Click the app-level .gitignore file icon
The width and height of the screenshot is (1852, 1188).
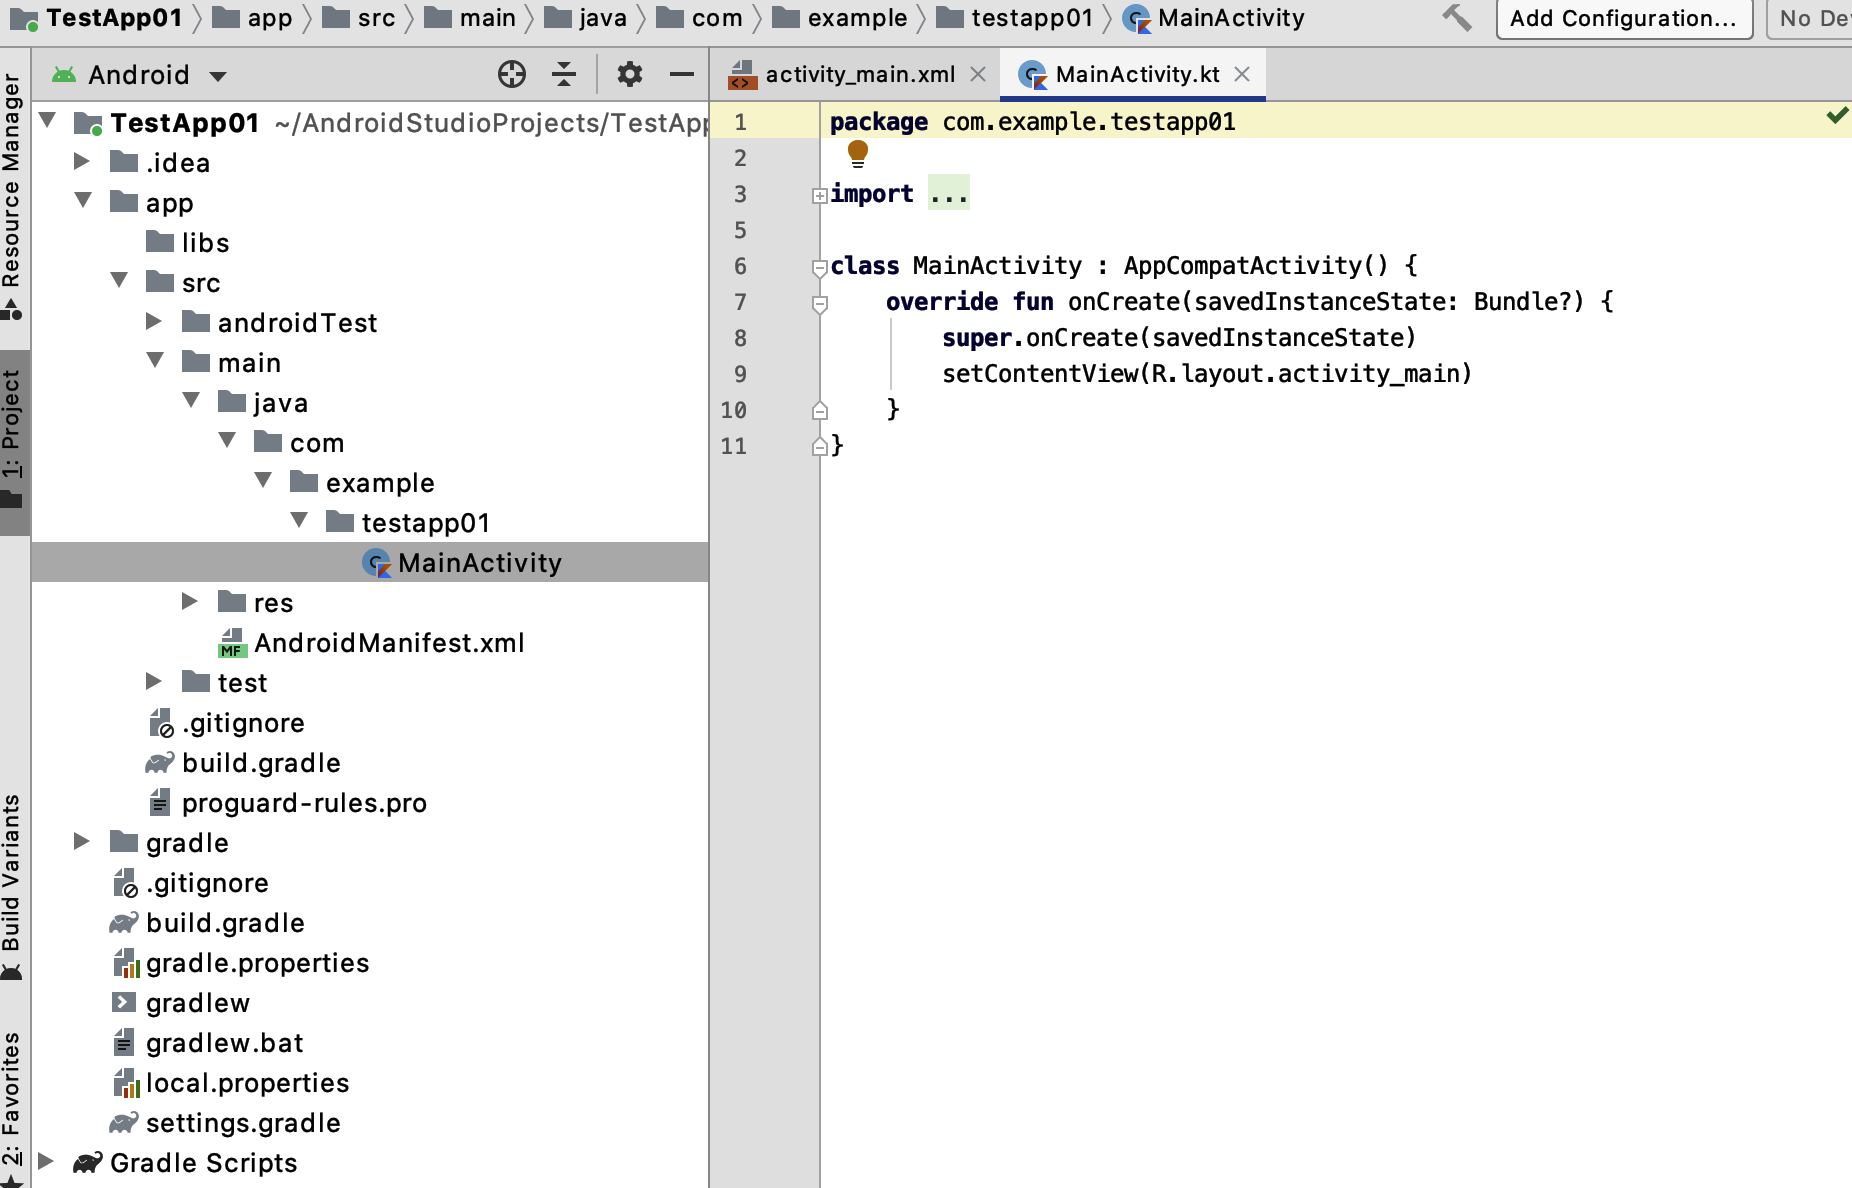(x=161, y=723)
